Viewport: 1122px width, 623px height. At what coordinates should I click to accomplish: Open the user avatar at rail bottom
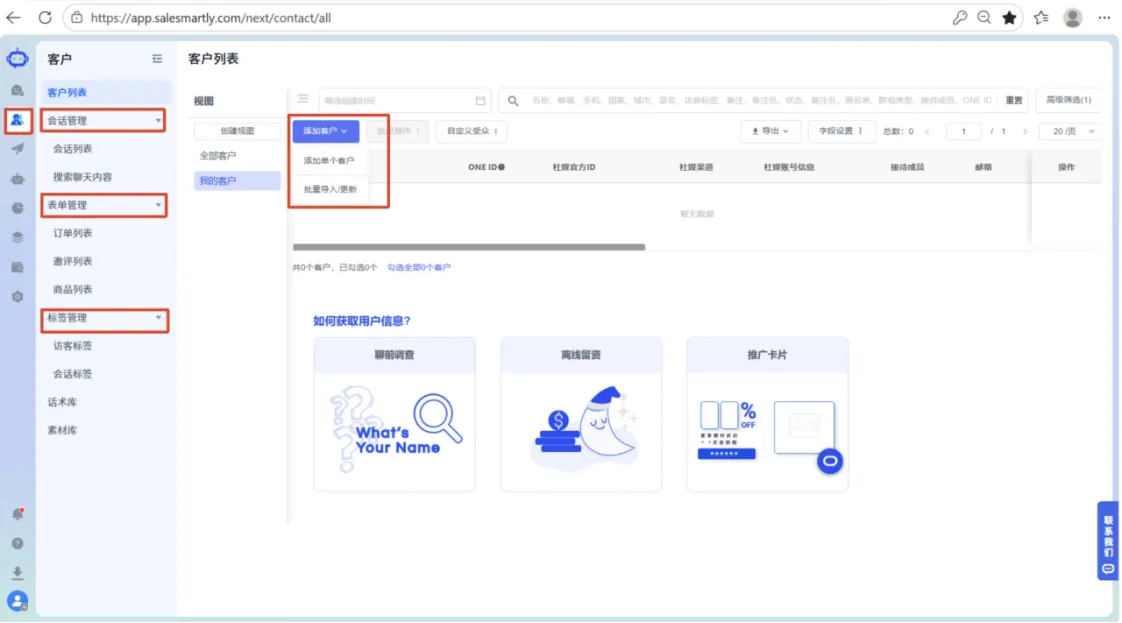pyautogui.click(x=17, y=601)
